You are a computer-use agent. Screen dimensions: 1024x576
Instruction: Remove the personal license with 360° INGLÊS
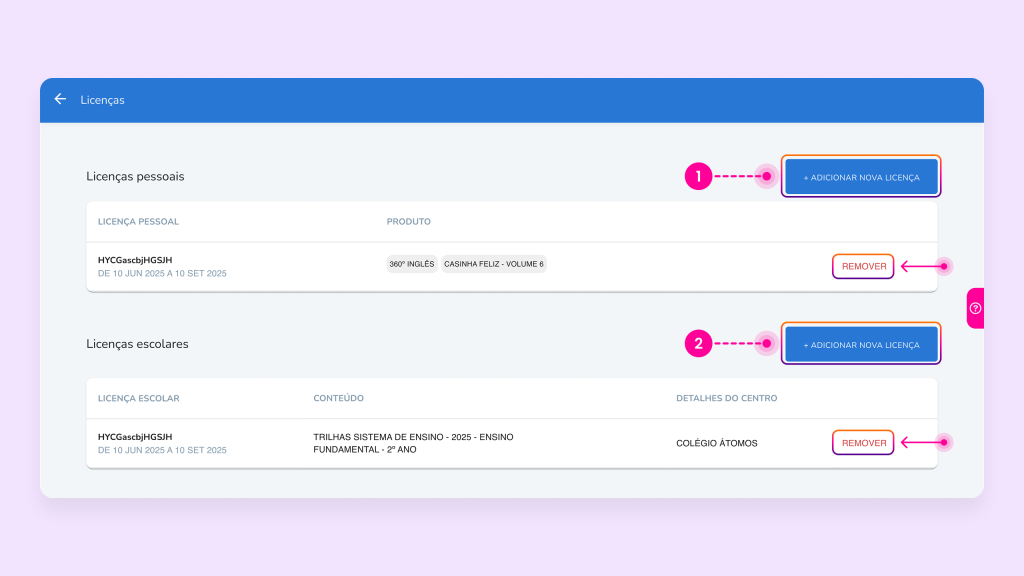863,266
